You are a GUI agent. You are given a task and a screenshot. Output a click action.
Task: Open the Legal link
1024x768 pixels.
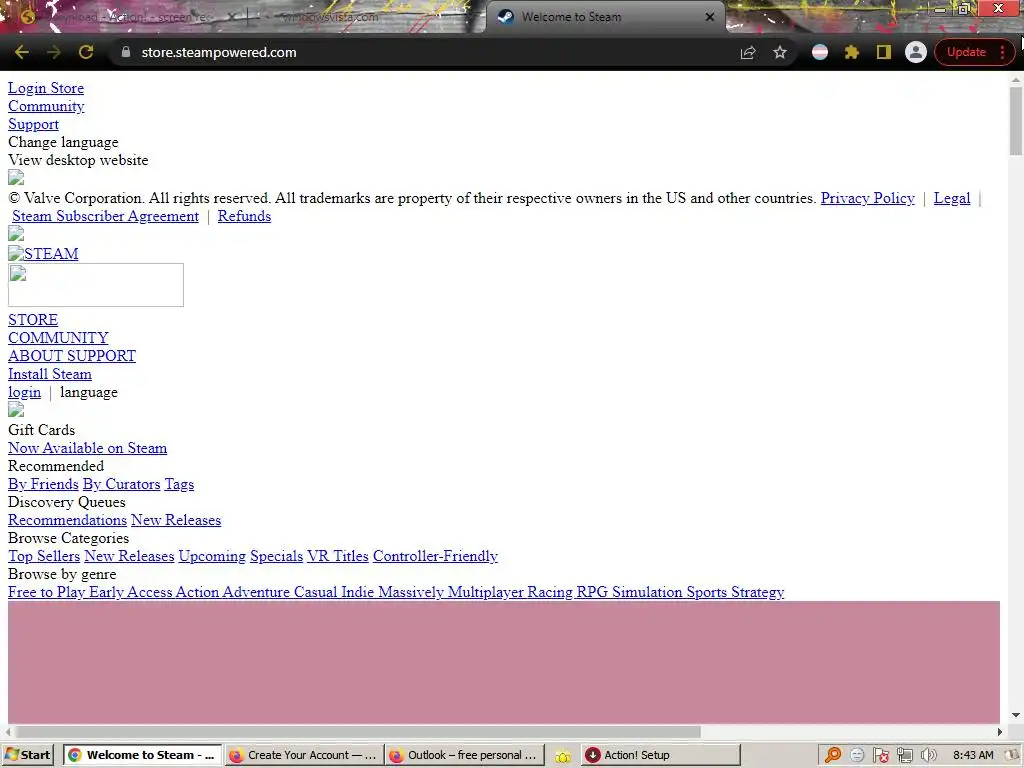click(952, 198)
